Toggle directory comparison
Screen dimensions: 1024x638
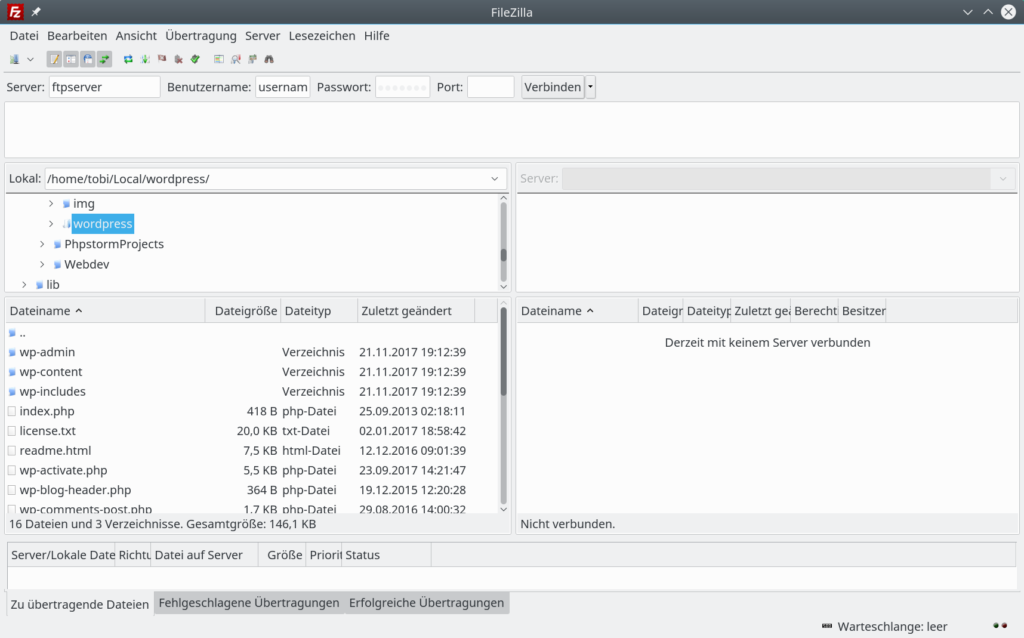coord(236,59)
